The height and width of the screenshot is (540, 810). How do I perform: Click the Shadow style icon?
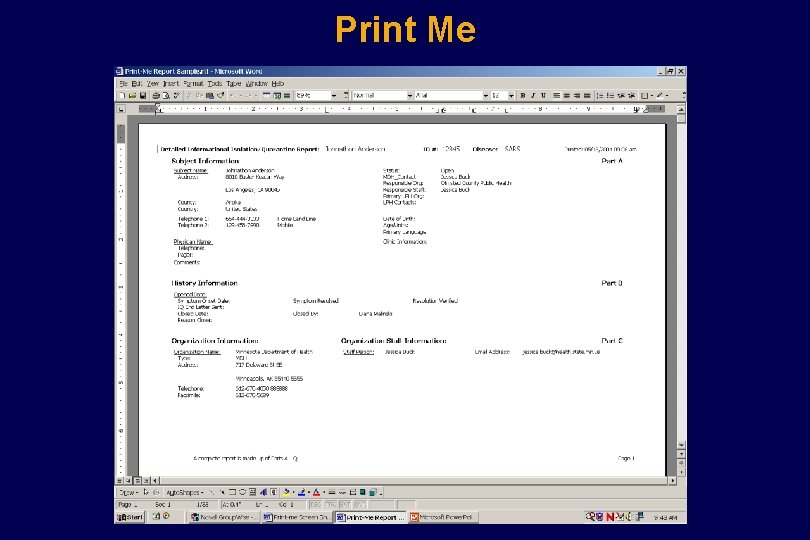pyautogui.click(x=363, y=492)
